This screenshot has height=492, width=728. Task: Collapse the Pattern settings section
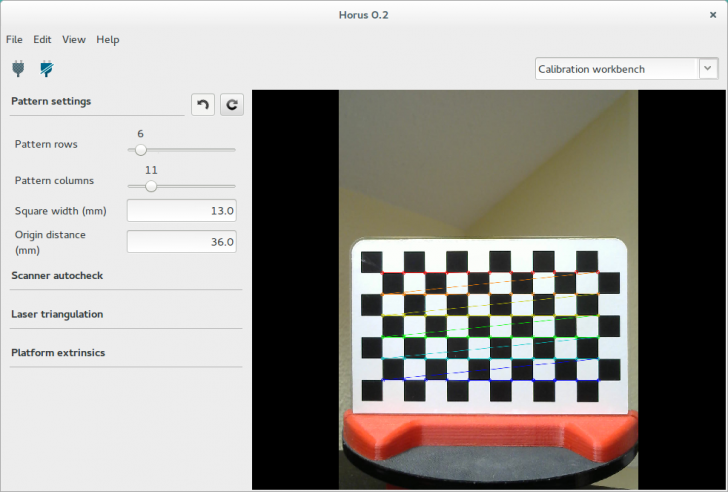[x=51, y=101]
